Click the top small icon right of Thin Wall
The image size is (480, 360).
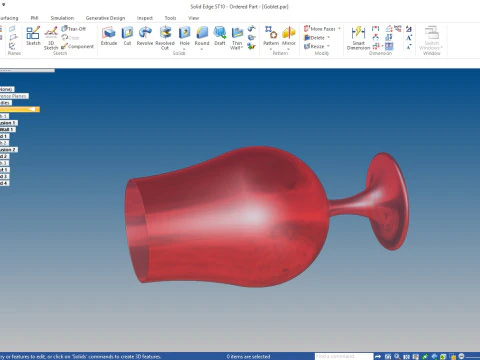252,29
